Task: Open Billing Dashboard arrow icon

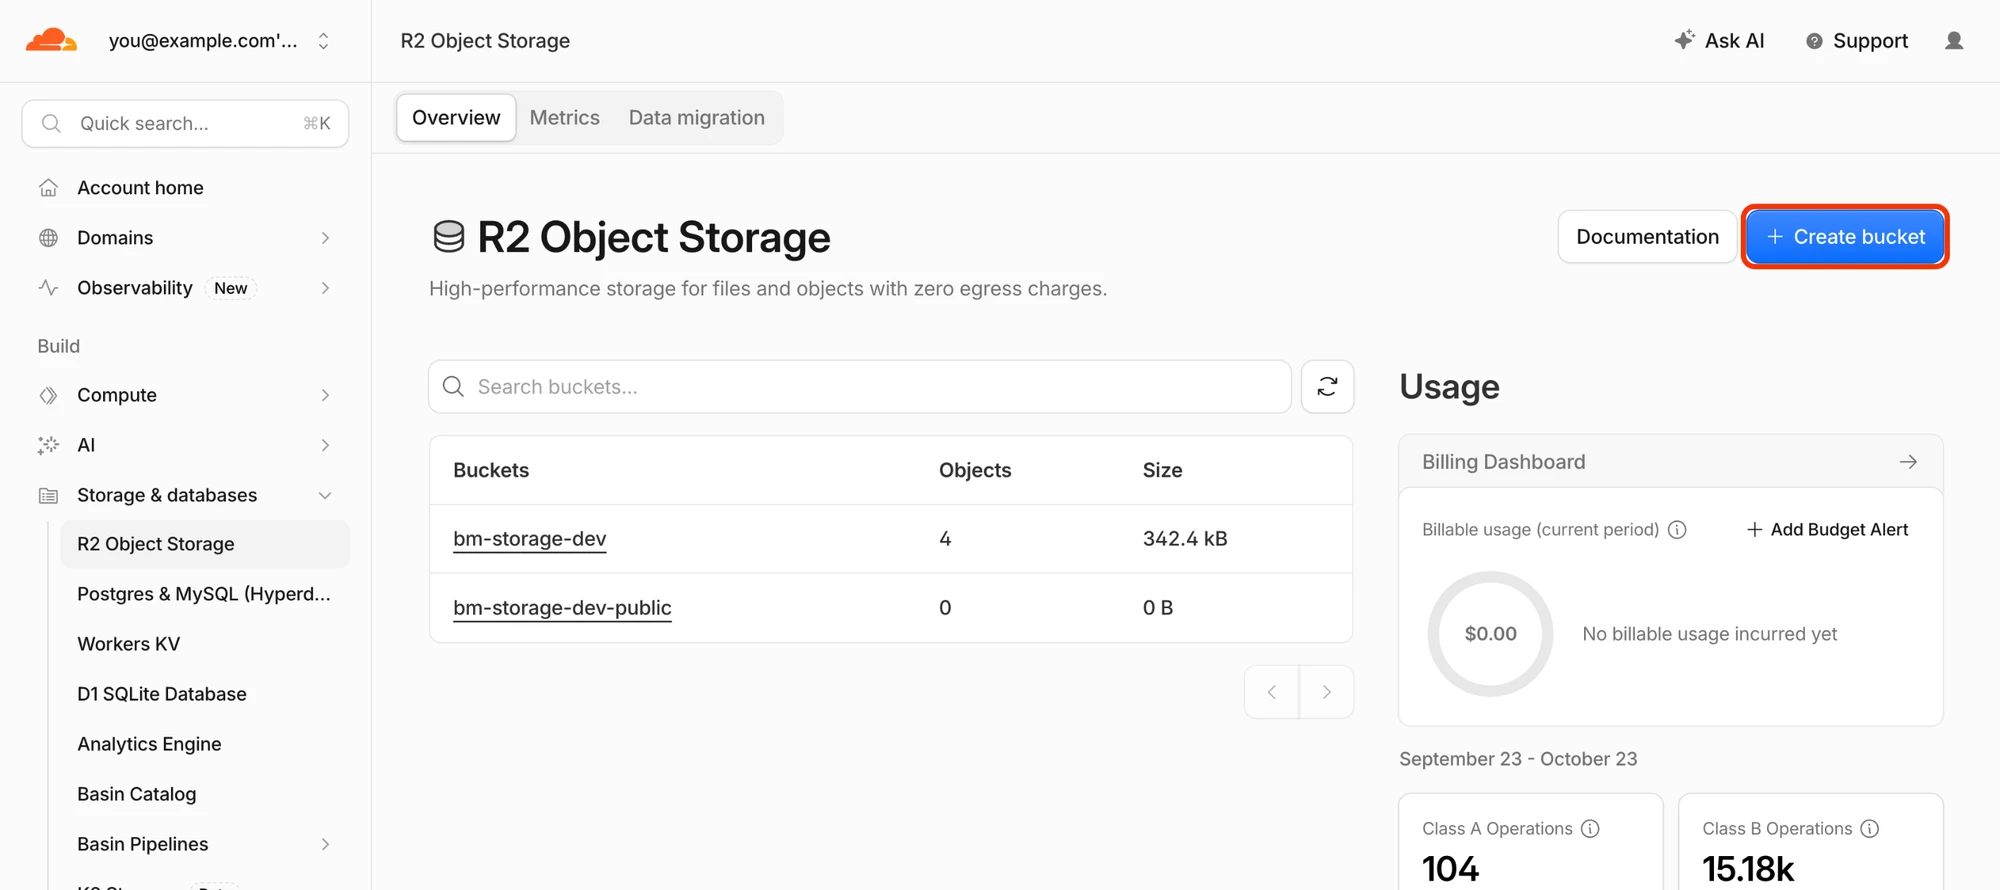Action: tap(1908, 462)
